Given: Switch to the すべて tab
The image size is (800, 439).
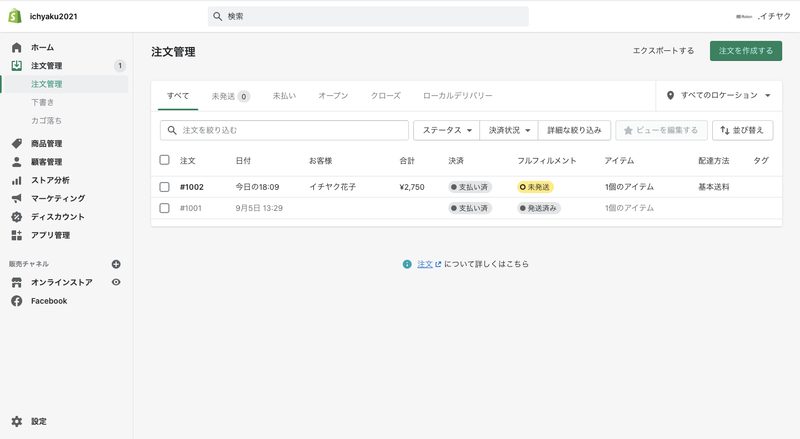Looking at the screenshot, I should point(178,95).
